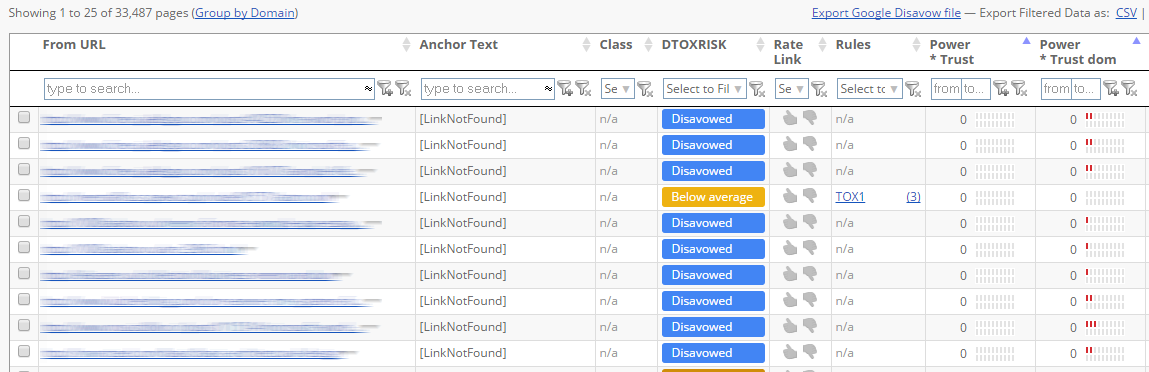Viewport: 1149px width, 372px height.
Task: Click the (3) rules count link
Action: [913, 197]
